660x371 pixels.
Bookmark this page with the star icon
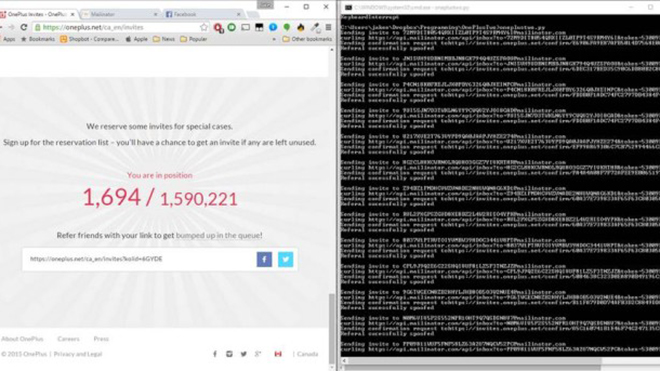pos(204,27)
